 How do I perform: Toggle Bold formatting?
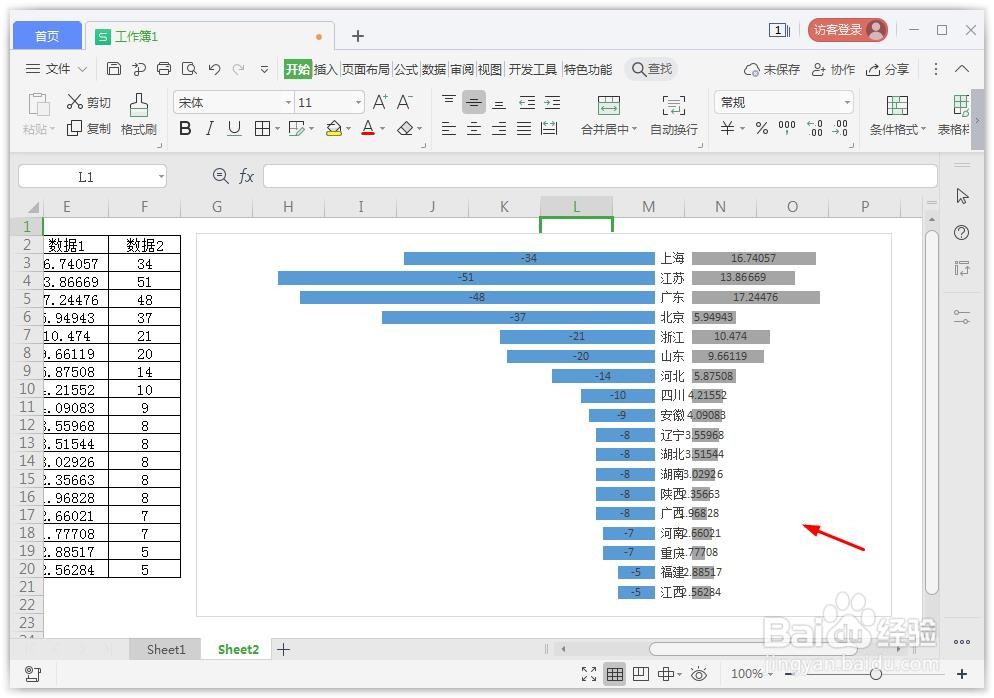[x=185, y=129]
